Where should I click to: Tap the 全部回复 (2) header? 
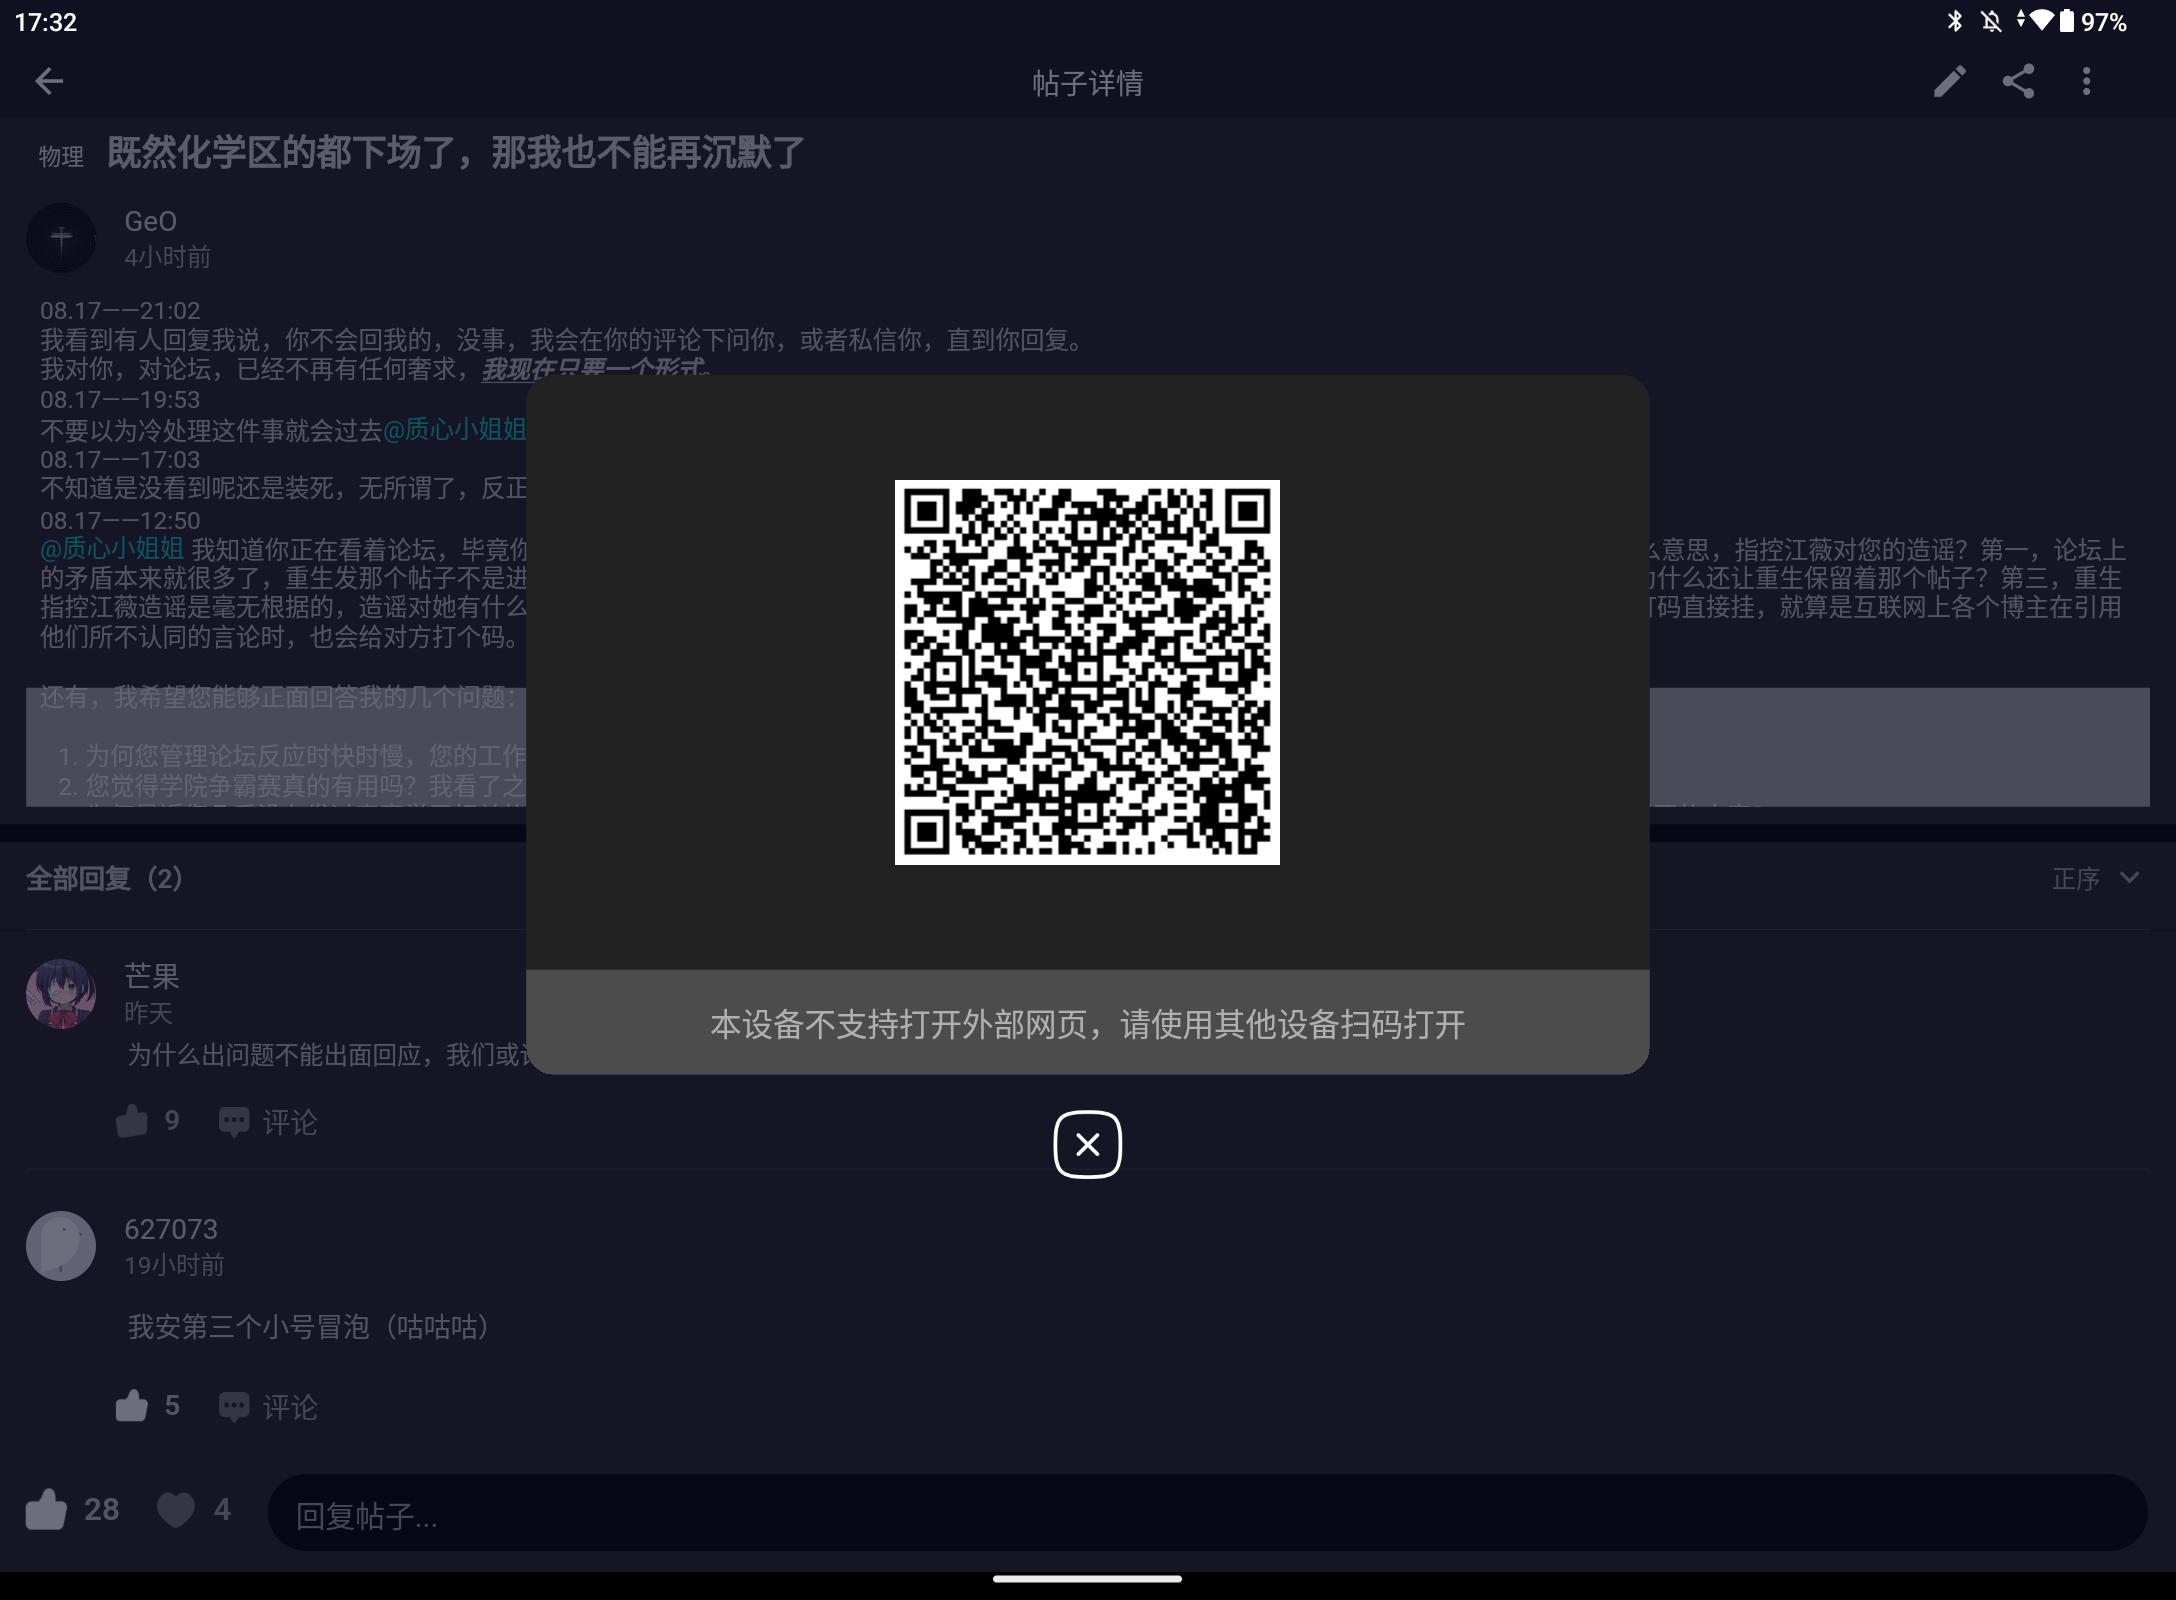[104, 879]
